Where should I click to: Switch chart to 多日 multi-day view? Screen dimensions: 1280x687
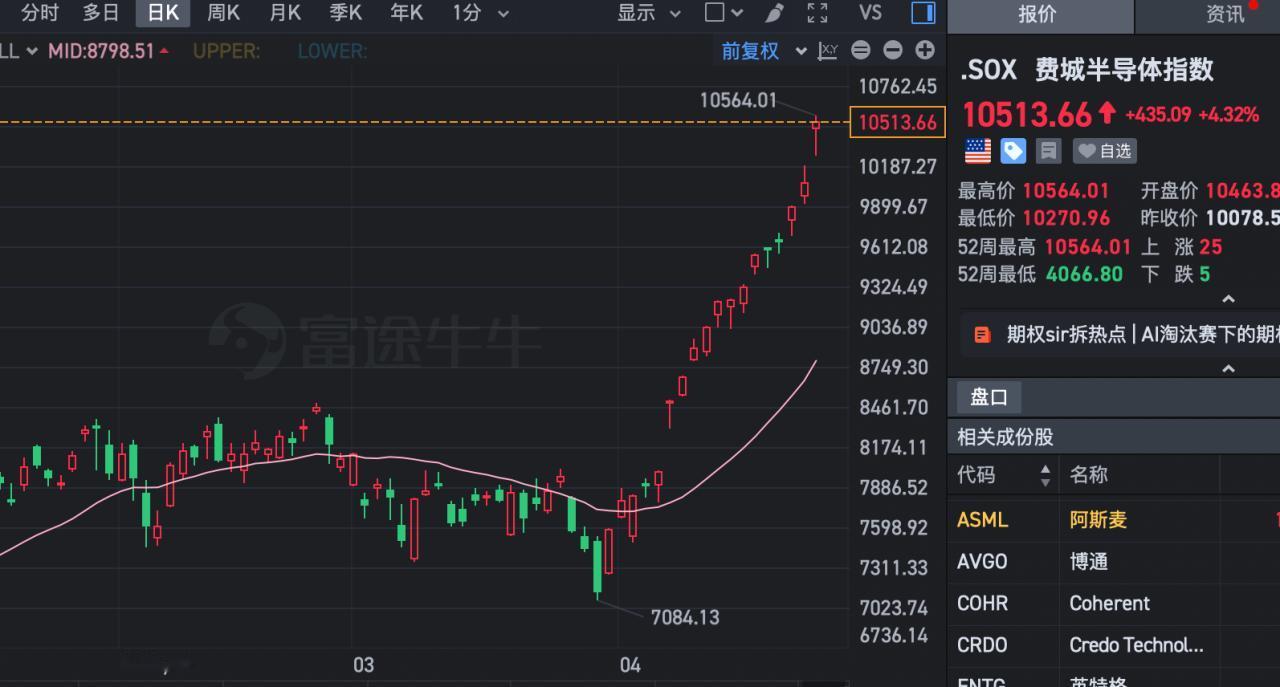tap(101, 13)
